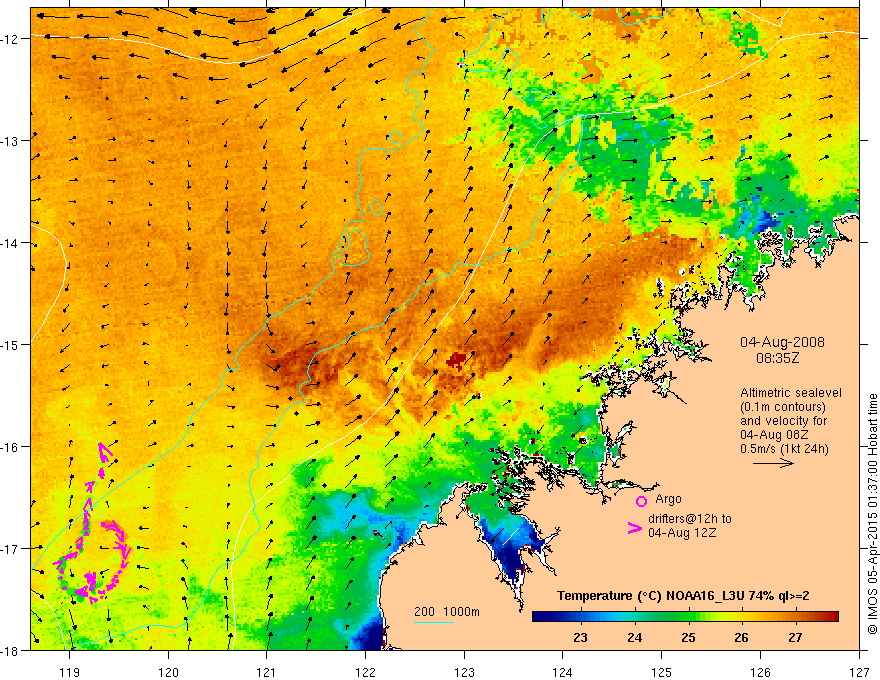Click the '200 1000m' isobath label
The height and width of the screenshot is (680, 880).
[447, 612]
